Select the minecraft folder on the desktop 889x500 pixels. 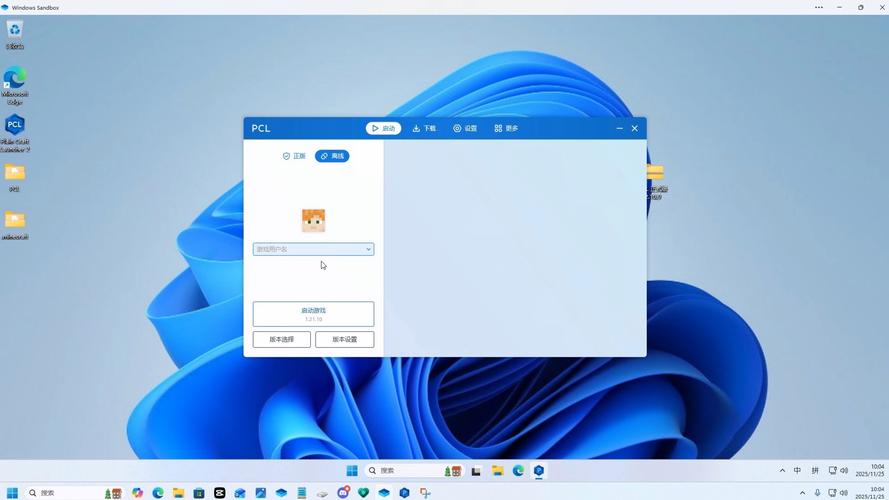click(15, 225)
